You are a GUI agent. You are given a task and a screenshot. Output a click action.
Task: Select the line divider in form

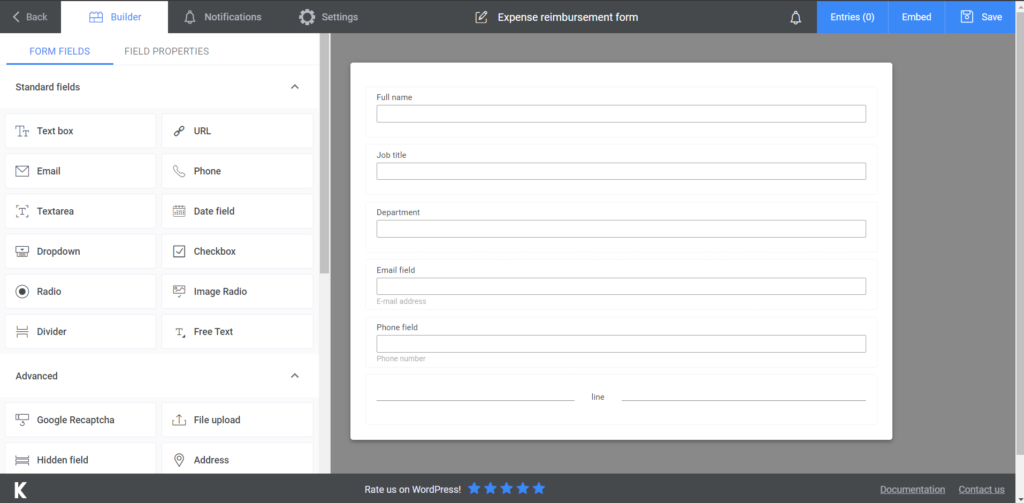coord(621,399)
